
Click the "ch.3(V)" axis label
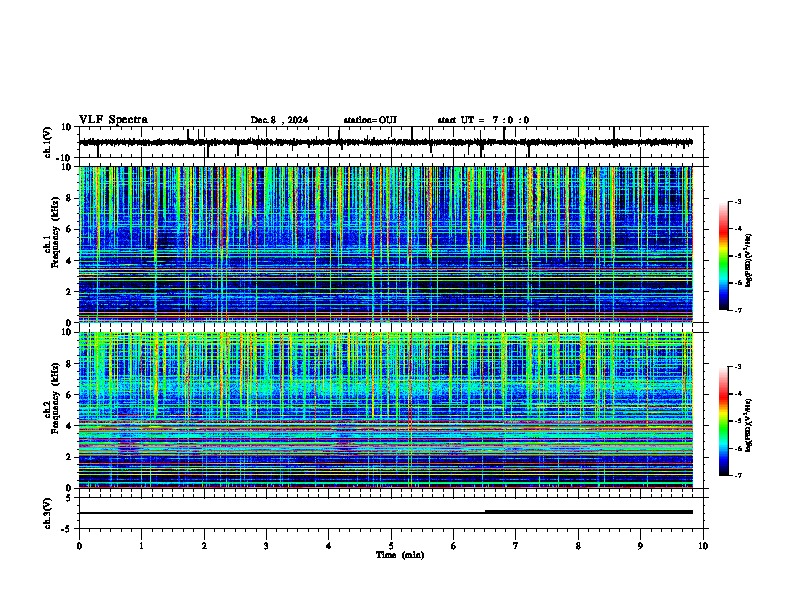coord(48,513)
